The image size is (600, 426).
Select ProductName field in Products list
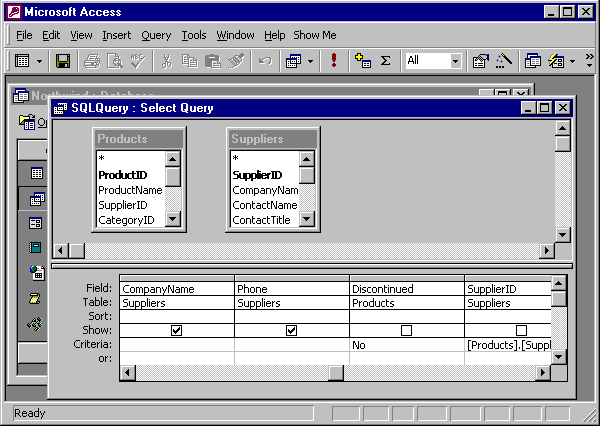click(x=130, y=190)
